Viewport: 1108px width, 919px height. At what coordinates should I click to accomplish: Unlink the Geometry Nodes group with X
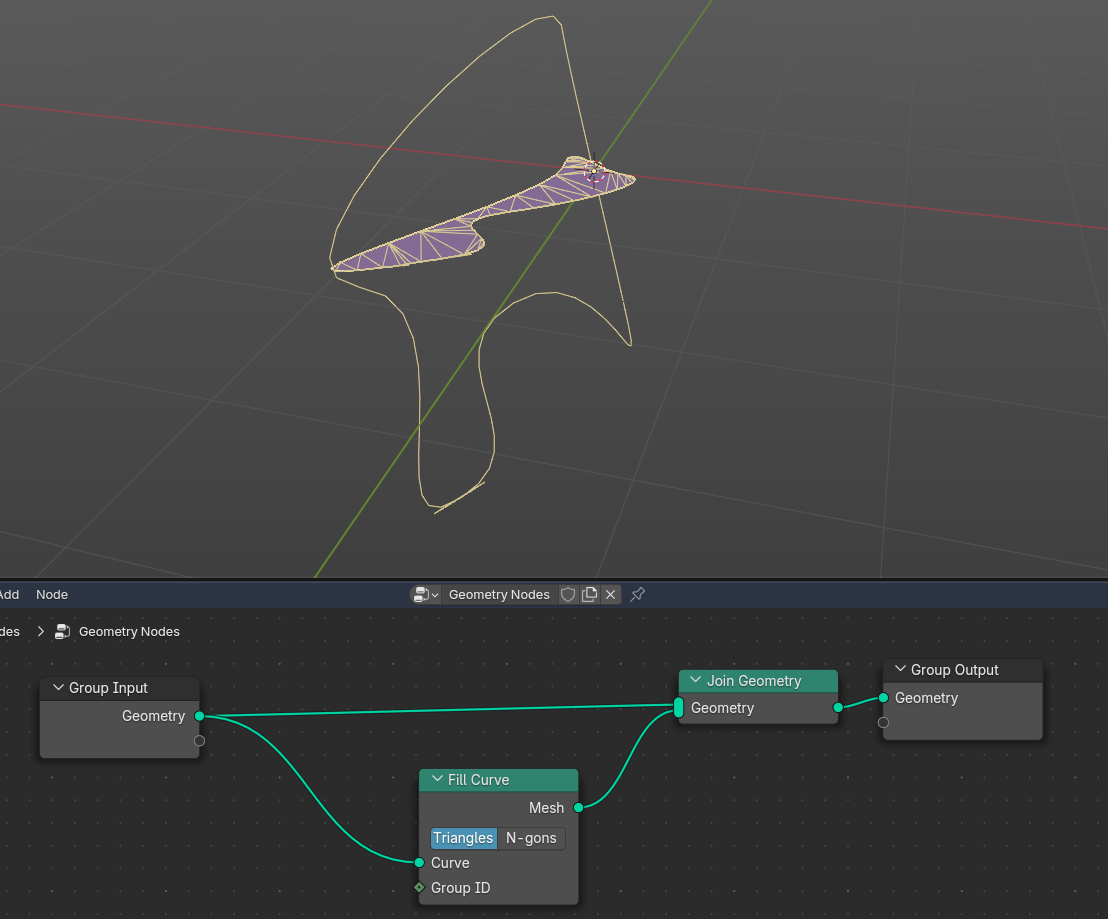[611, 595]
